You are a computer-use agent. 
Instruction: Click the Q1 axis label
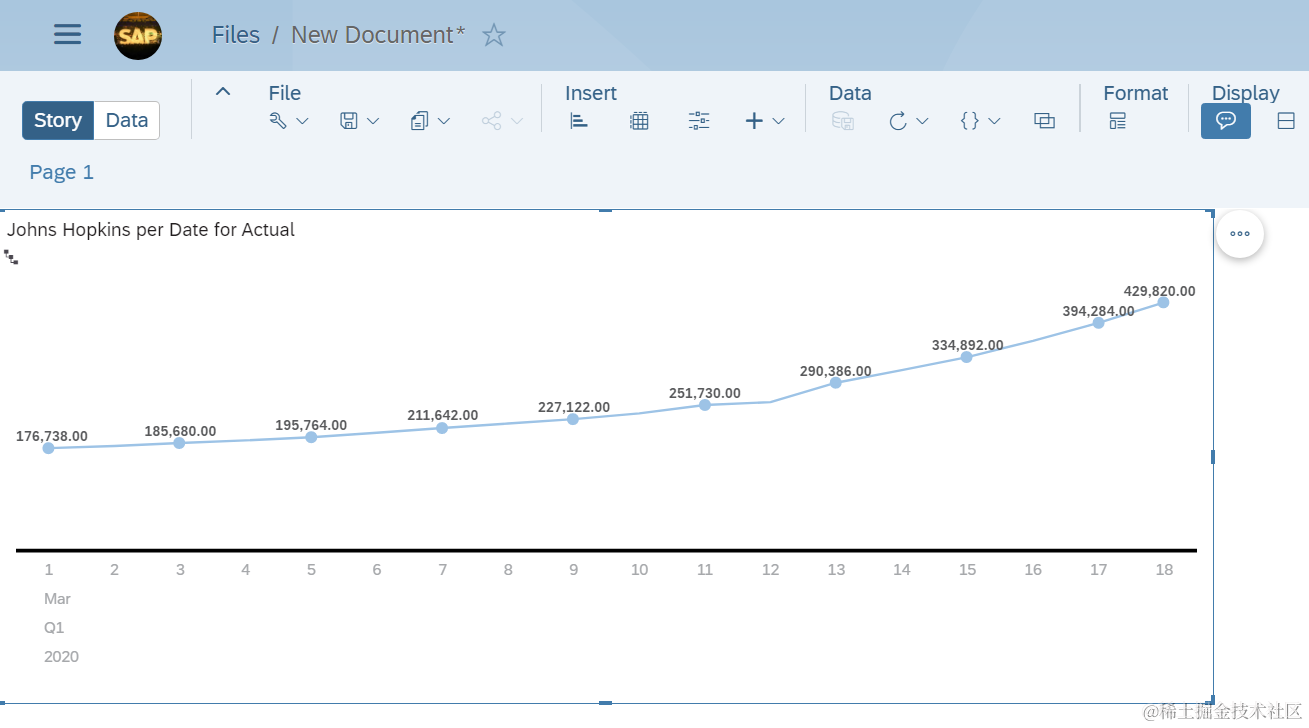coord(54,628)
